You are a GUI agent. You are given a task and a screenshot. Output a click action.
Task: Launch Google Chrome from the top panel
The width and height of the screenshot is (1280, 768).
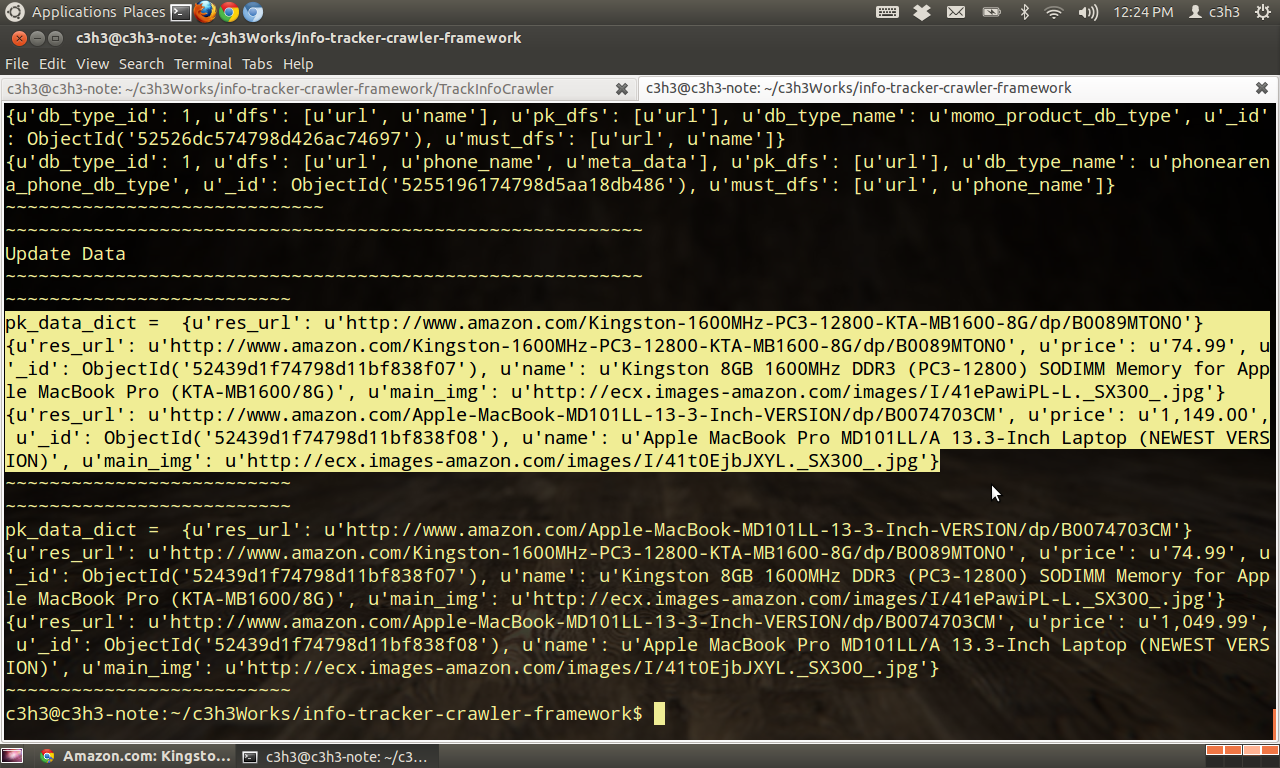(x=229, y=12)
